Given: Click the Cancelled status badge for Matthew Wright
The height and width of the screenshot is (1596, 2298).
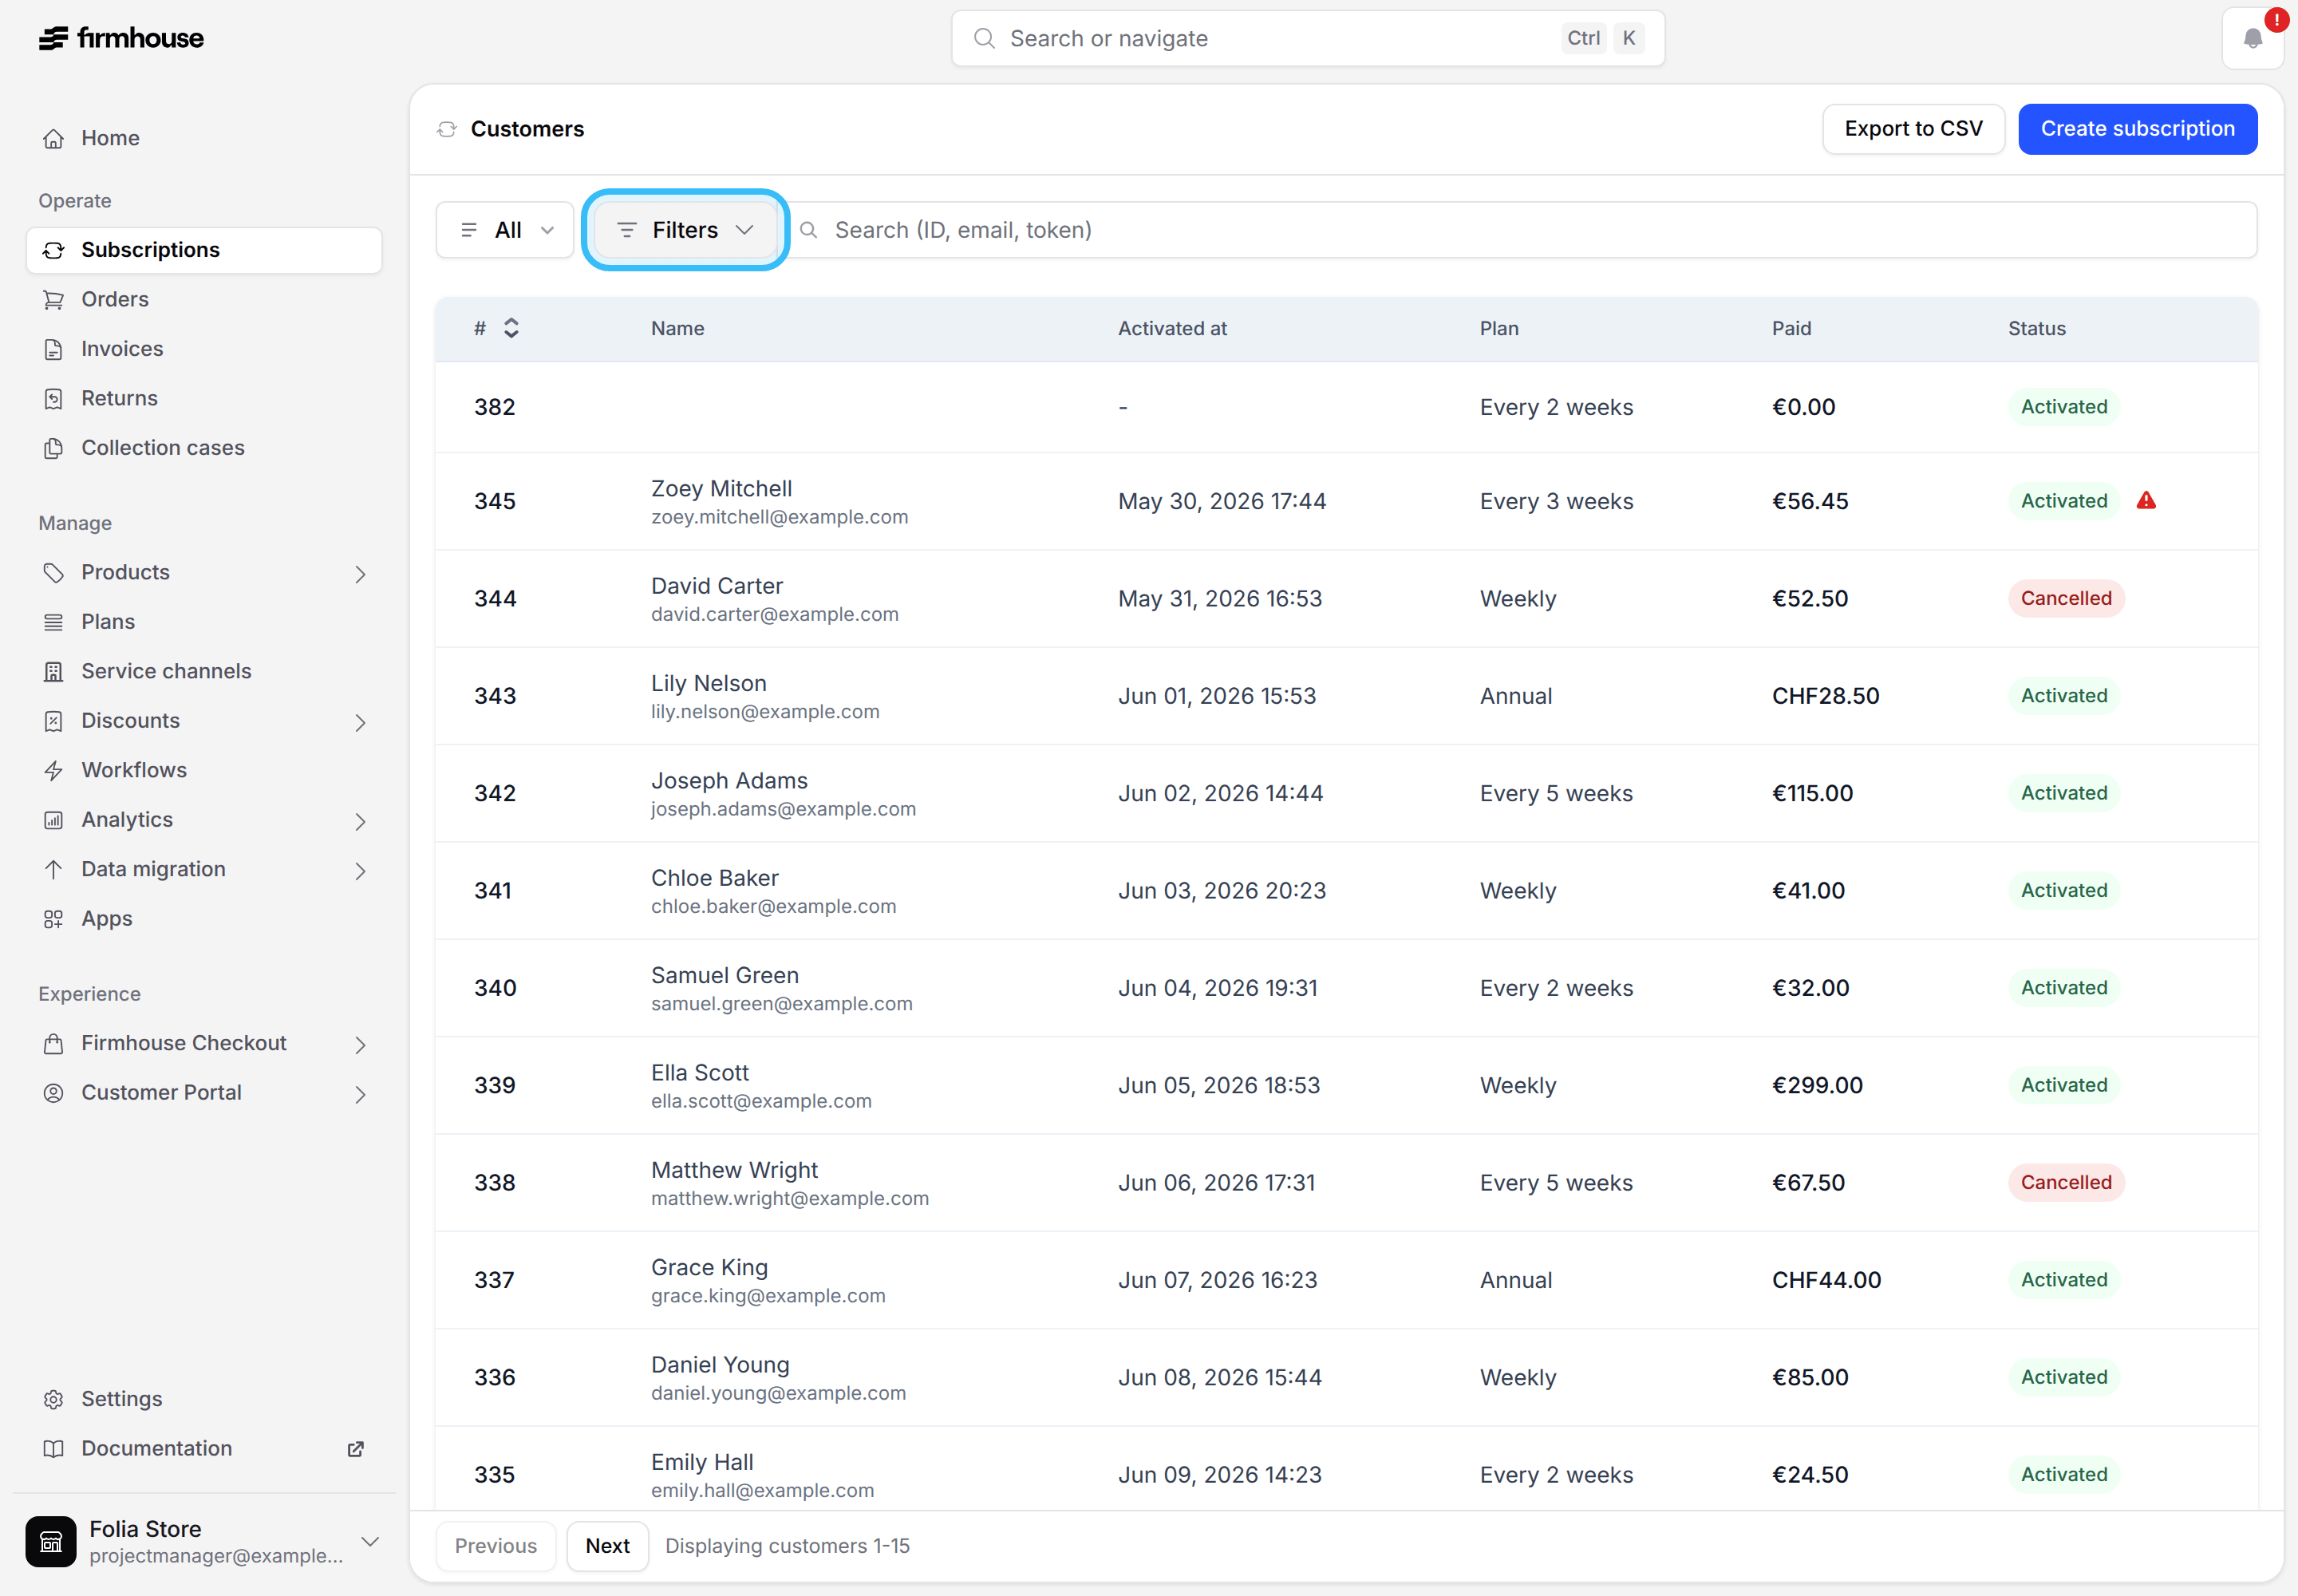Looking at the screenshot, I should (2066, 1183).
